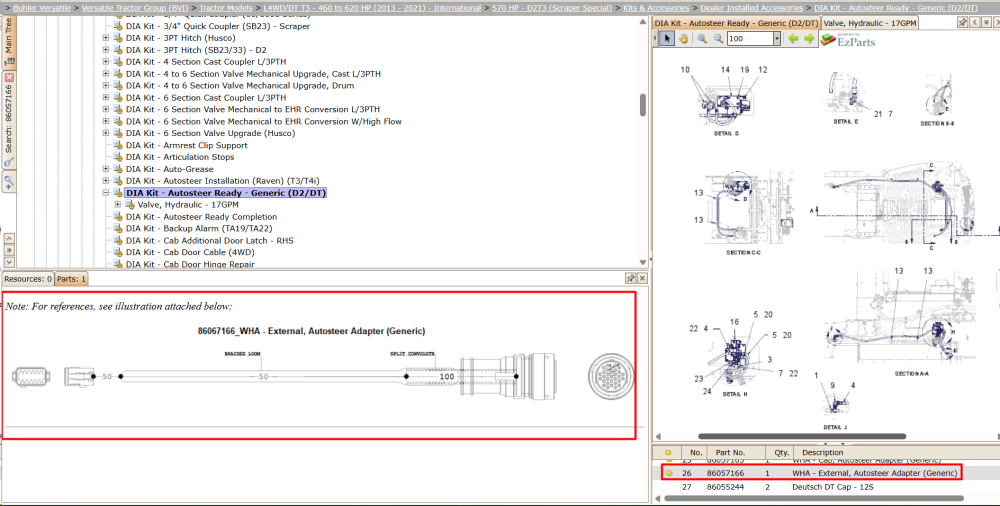
Task: Activate the hand pan tool
Action: (x=683, y=38)
